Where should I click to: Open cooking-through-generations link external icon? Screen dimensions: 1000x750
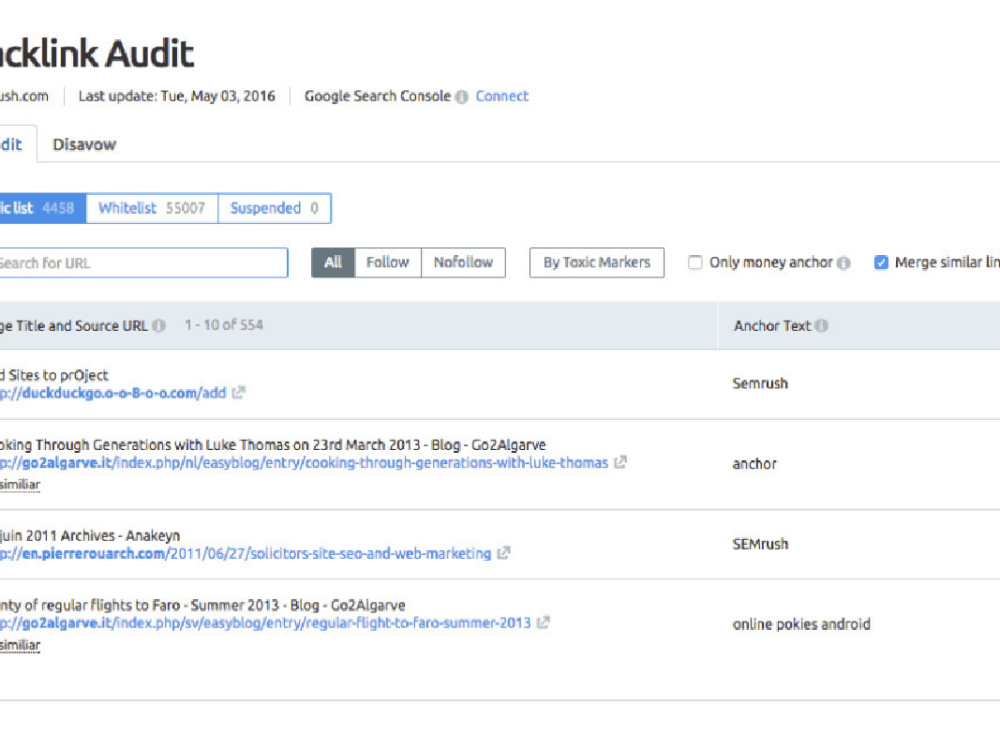tap(620, 462)
